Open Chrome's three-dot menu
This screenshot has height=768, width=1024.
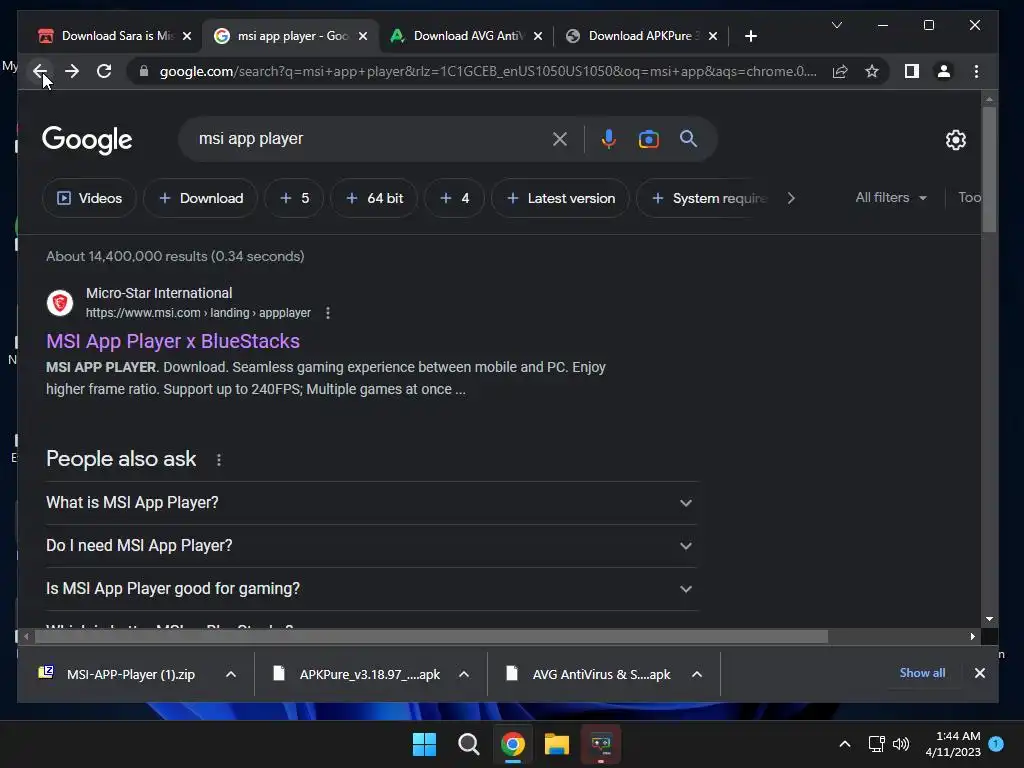pyautogui.click(x=976, y=71)
